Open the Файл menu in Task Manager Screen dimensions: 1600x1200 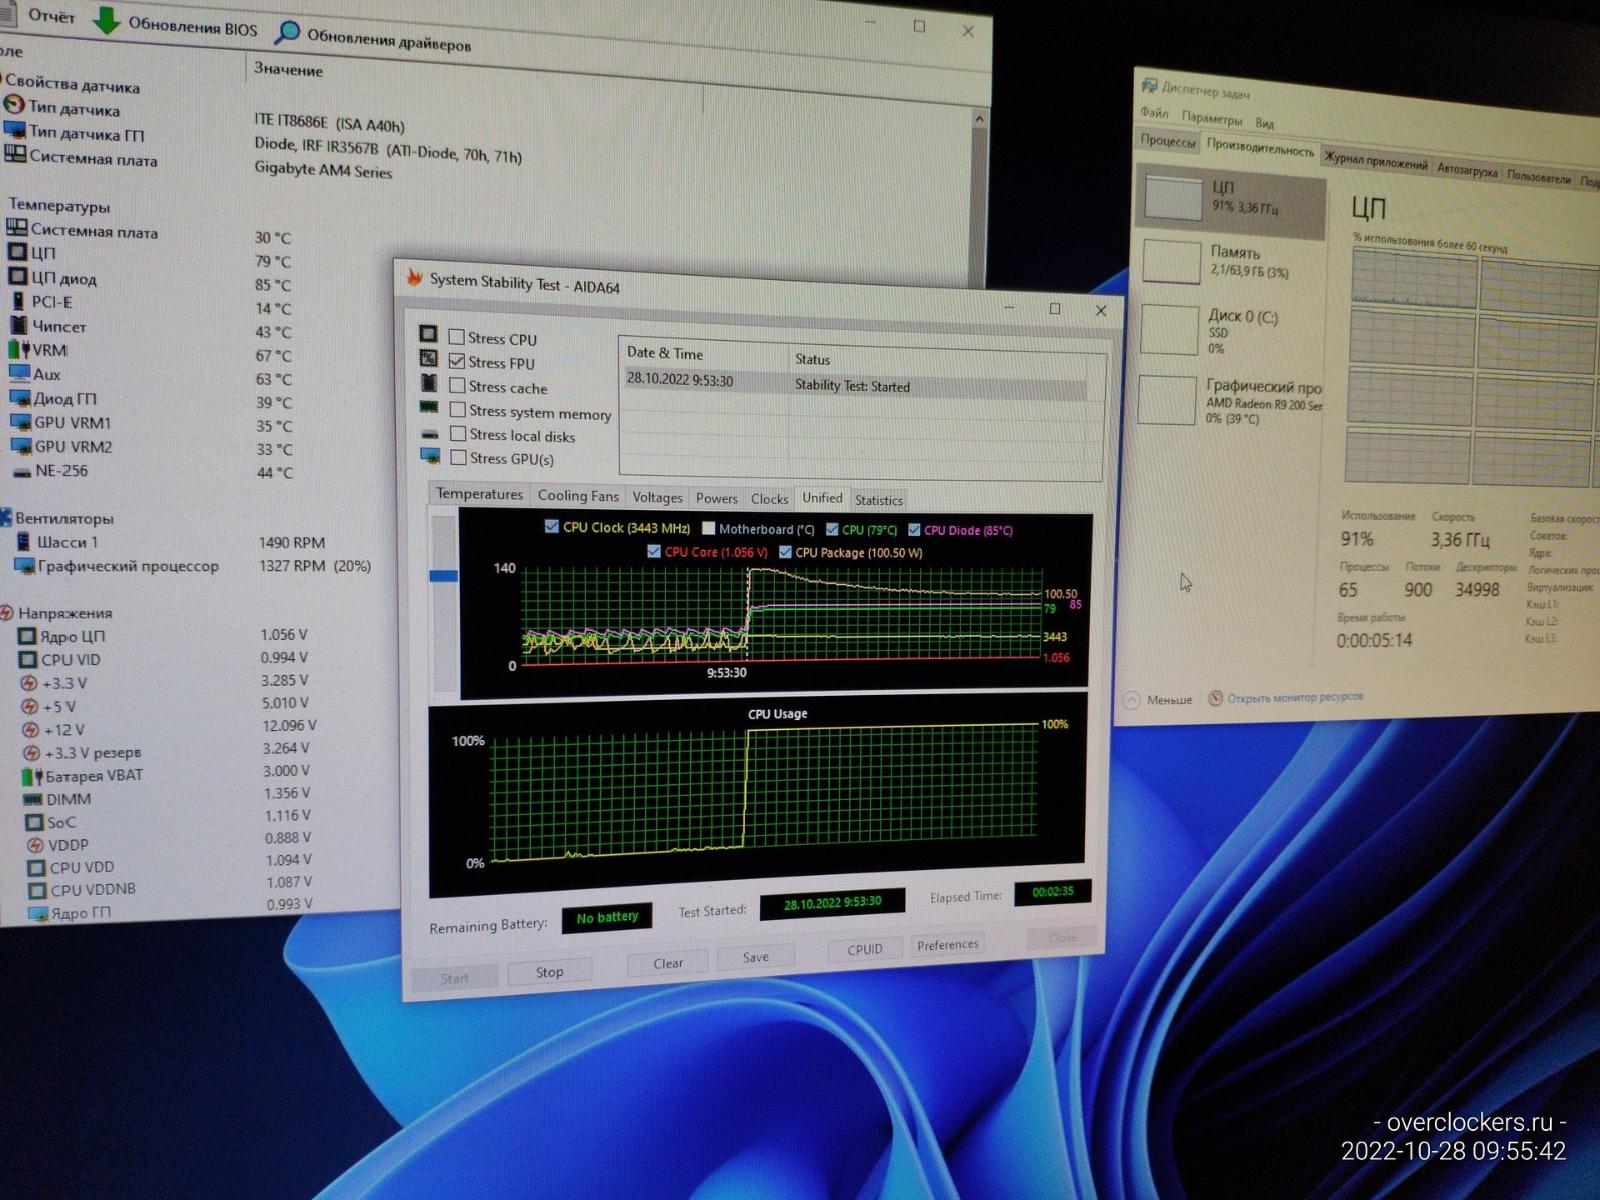[1154, 113]
